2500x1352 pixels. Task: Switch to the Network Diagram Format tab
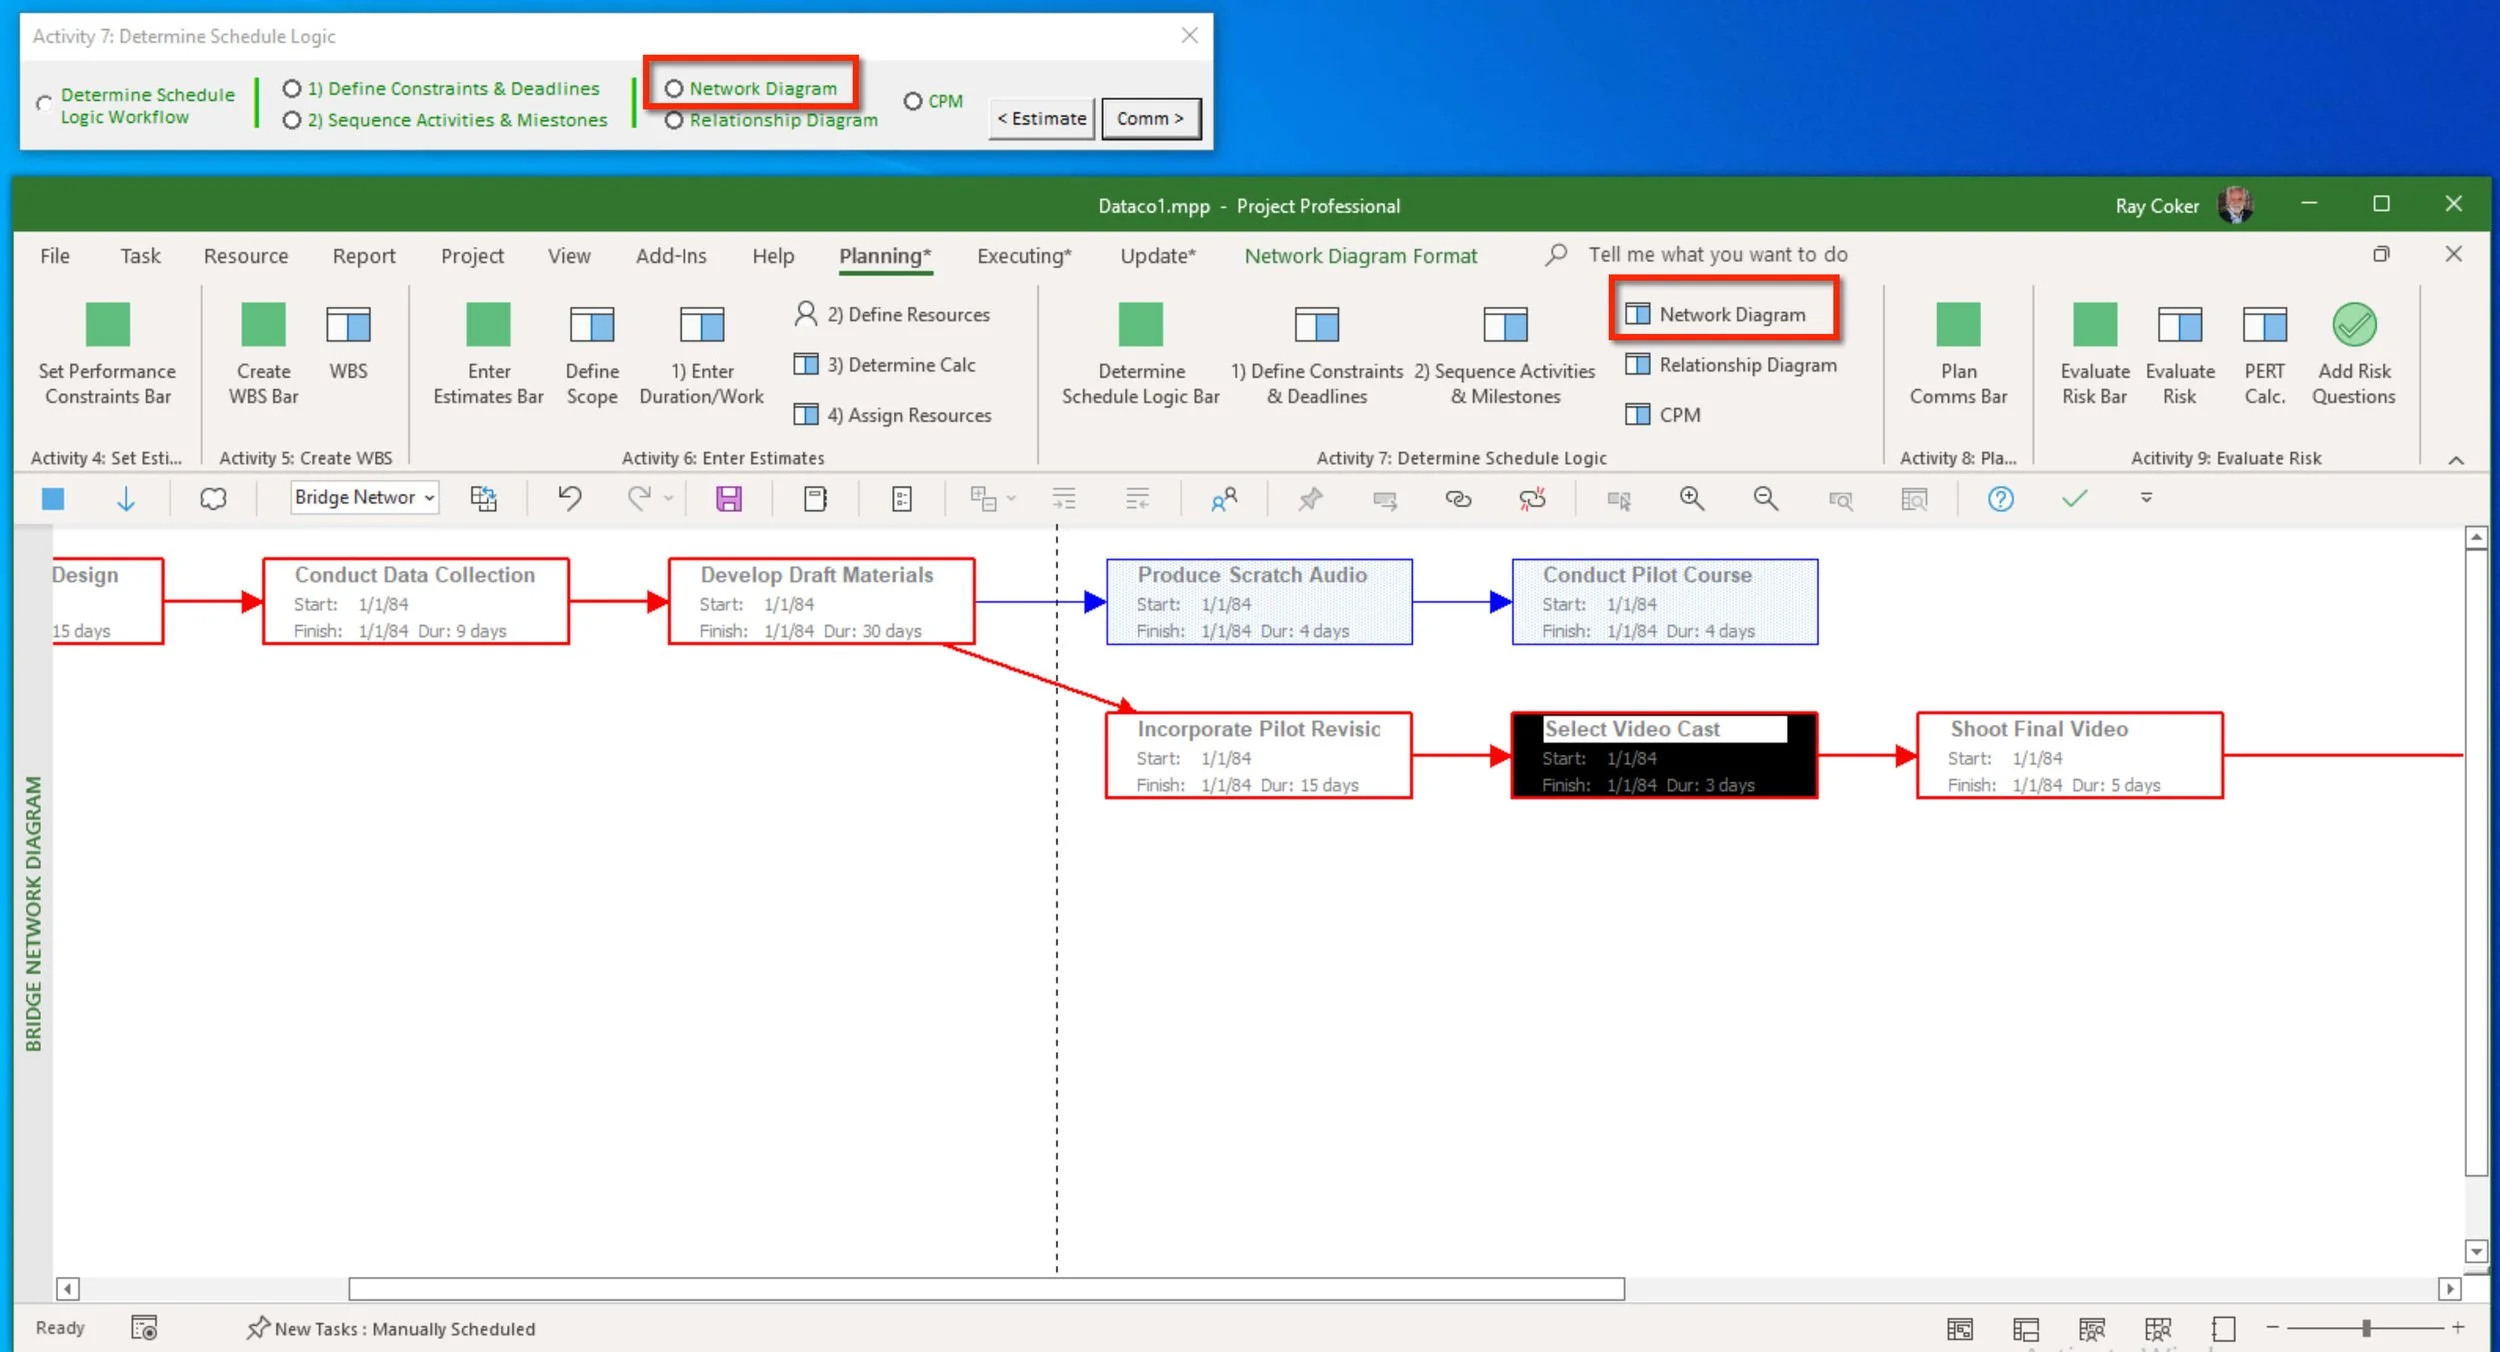tap(1359, 256)
